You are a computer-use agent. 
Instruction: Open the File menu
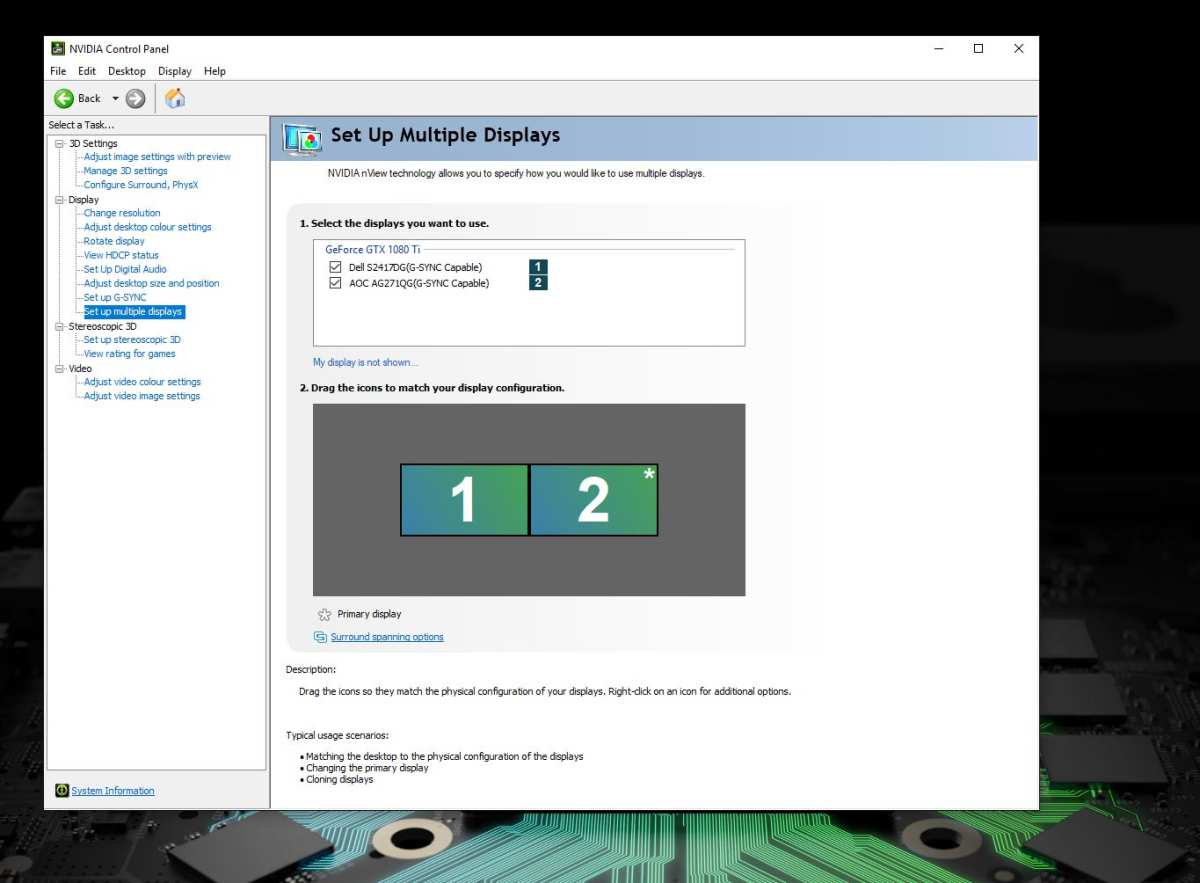(58, 71)
